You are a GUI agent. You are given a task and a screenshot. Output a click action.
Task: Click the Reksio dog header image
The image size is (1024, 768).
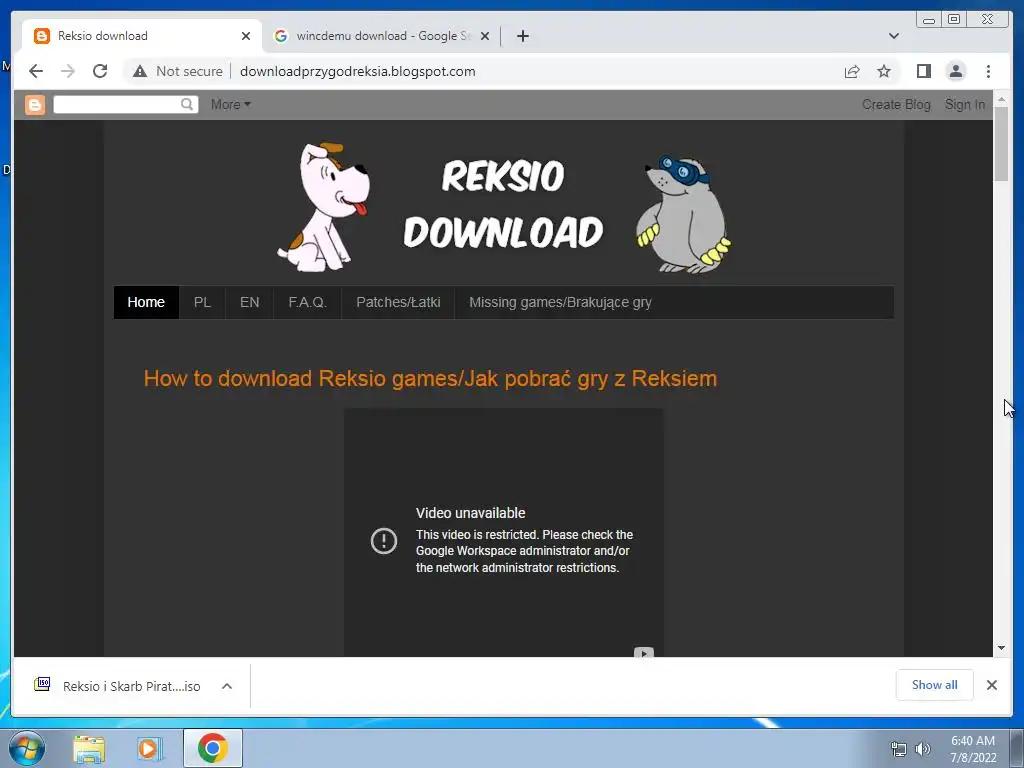pos(323,208)
